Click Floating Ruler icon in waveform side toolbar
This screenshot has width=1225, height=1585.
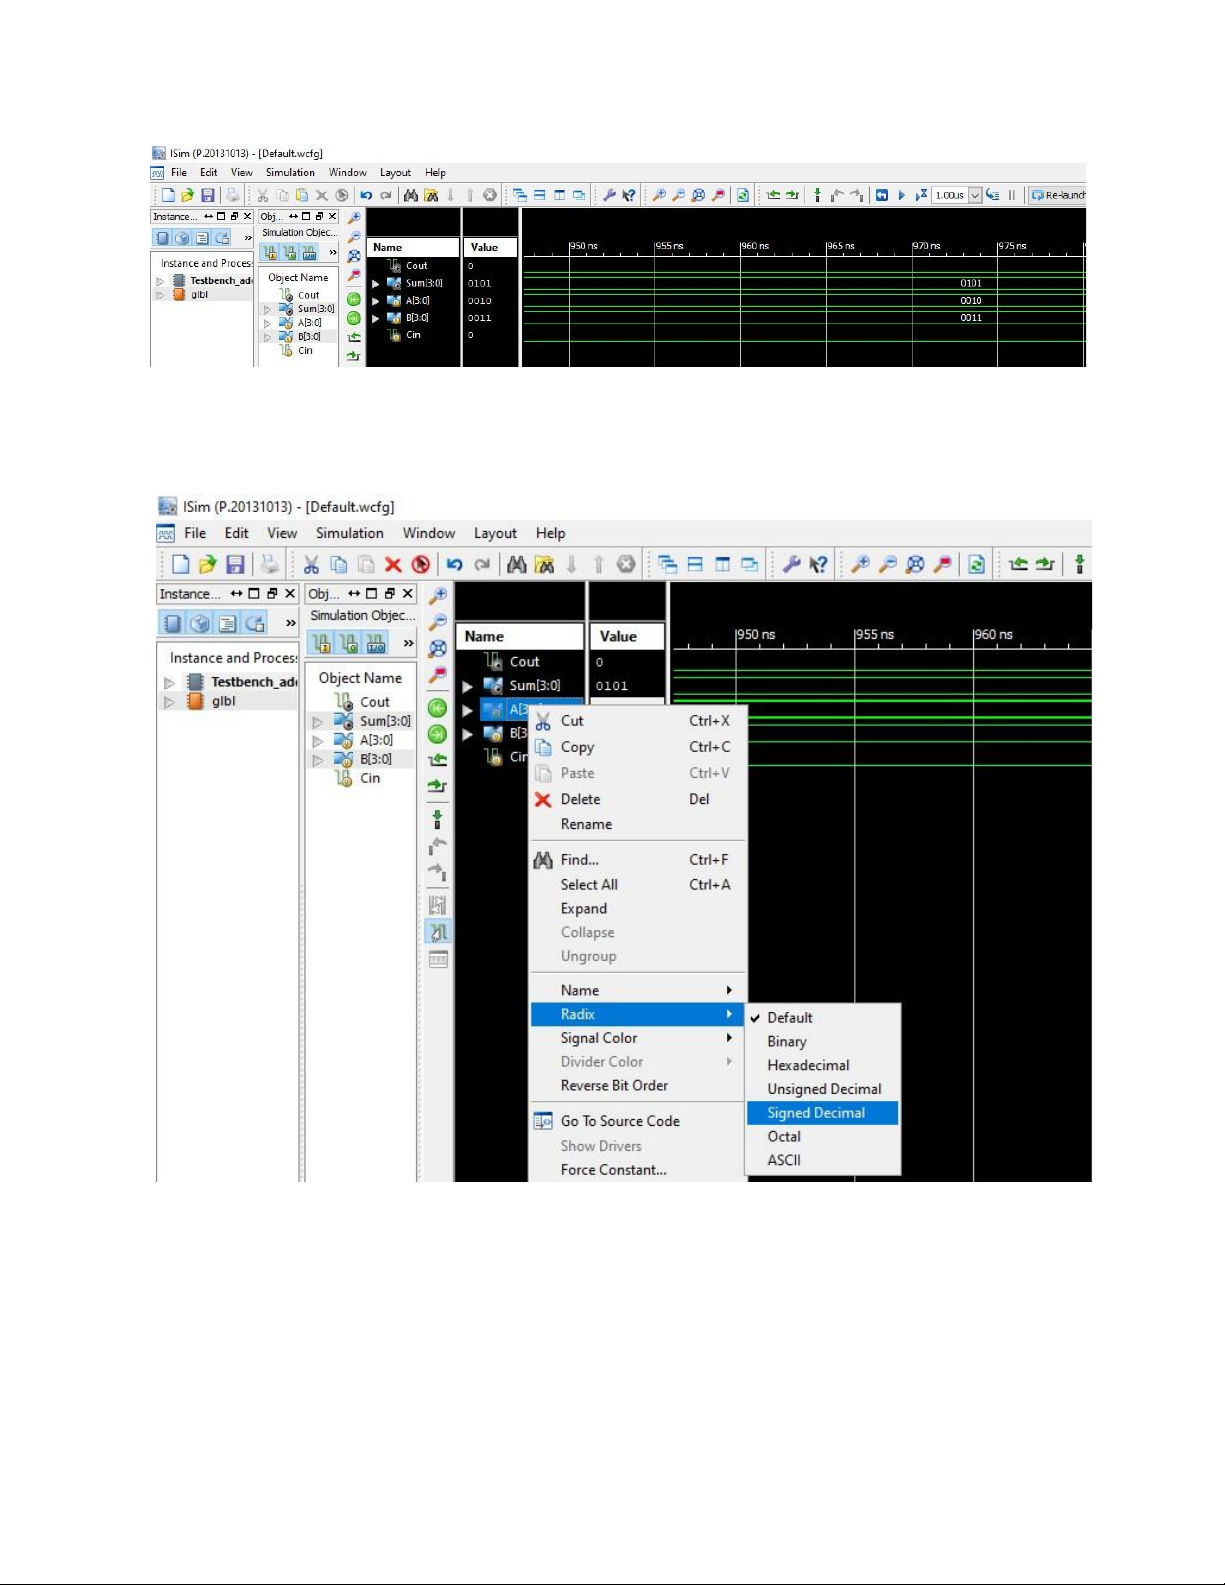click(437, 960)
